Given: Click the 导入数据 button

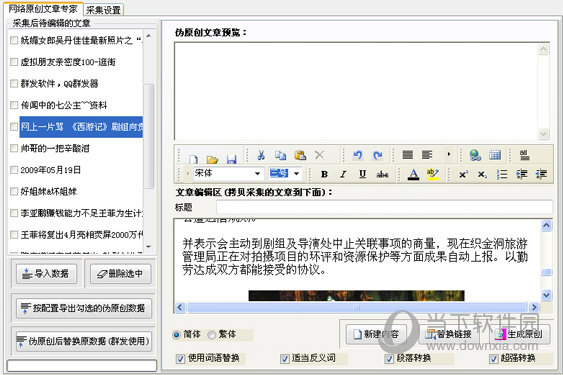Looking at the screenshot, I should [46, 274].
